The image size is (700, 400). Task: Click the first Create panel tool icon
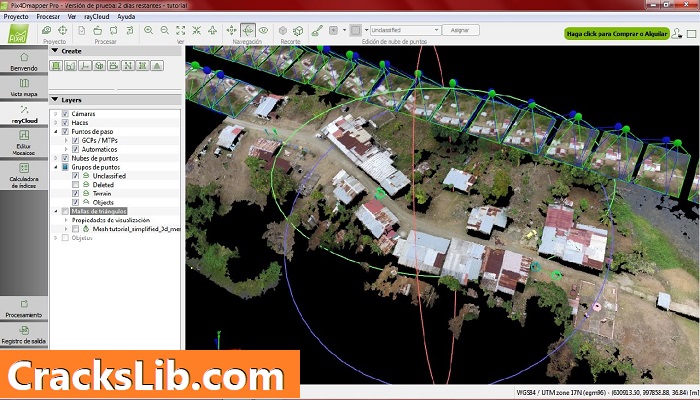click(56, 66)
